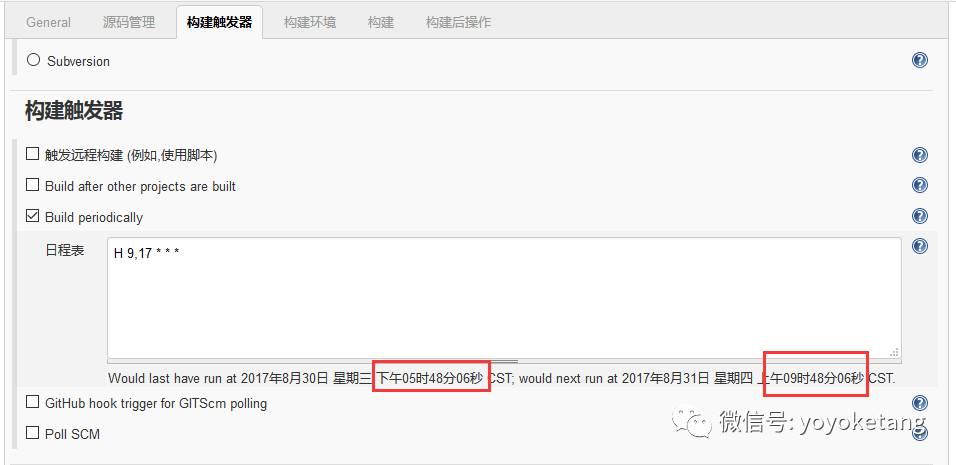956x465 pixels.
Task: Open help icon beside Build periodically
Action: tap(919, 216)
